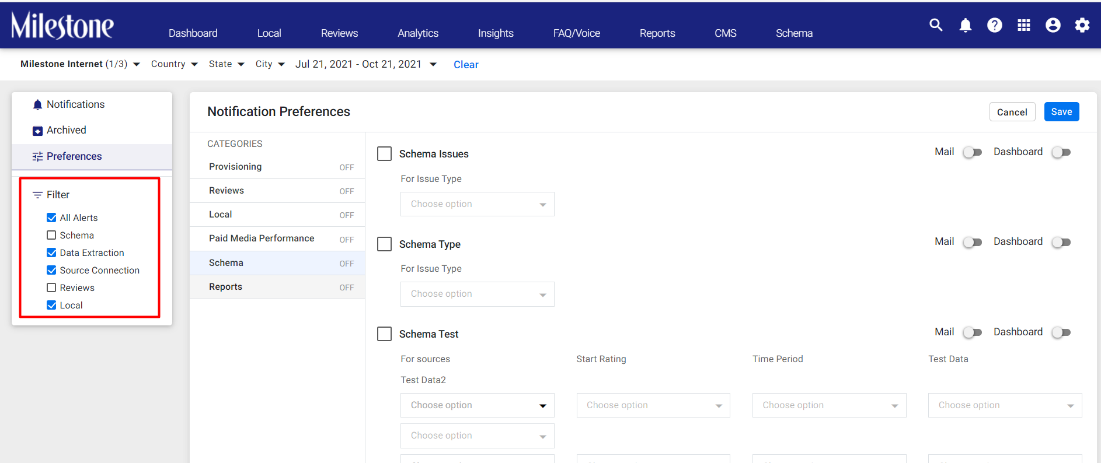The width and height of the screenshot is (1101, 463).
Task: Uncheck the All Alerts filter
Action: click(x=51, y=218)
